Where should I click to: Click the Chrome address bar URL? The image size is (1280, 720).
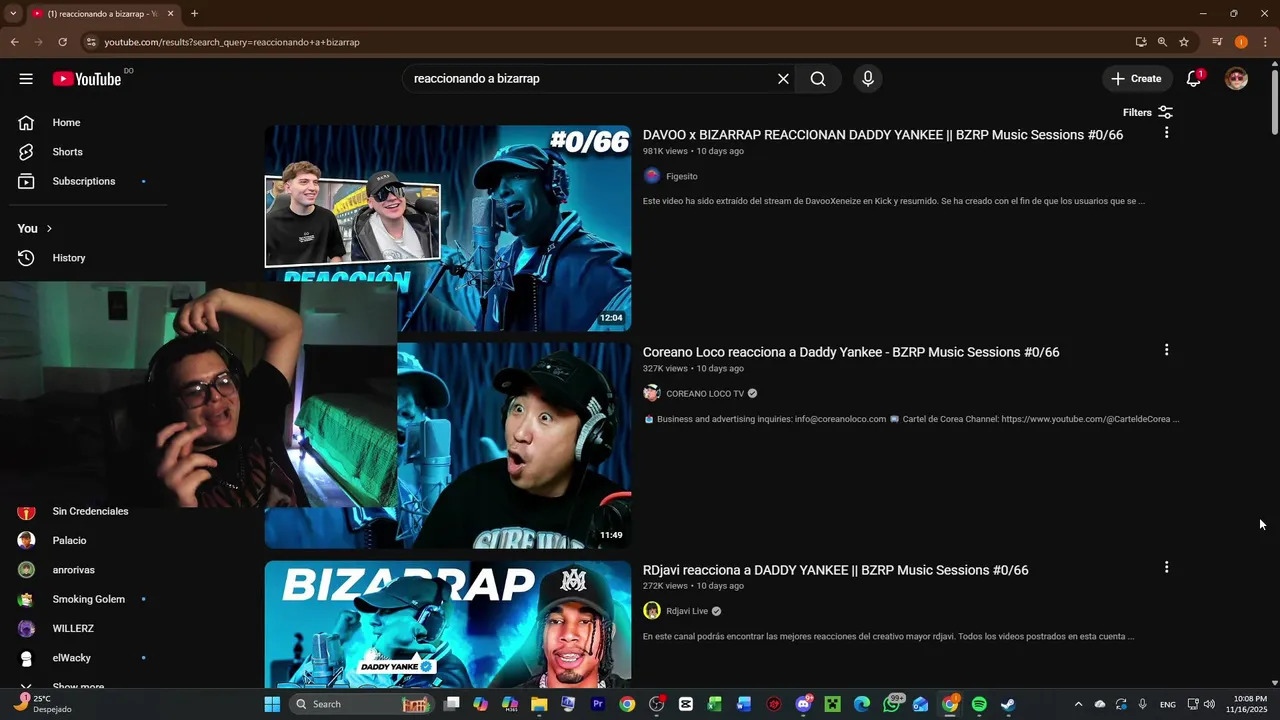pos(232,42)
